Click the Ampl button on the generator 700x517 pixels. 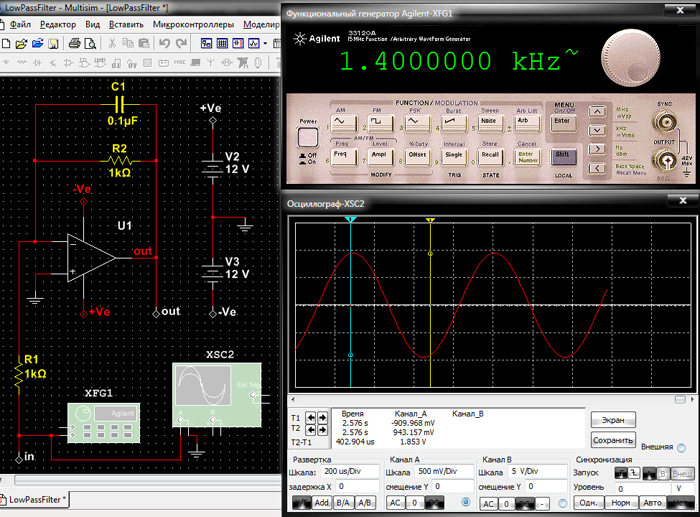(380, 156)
